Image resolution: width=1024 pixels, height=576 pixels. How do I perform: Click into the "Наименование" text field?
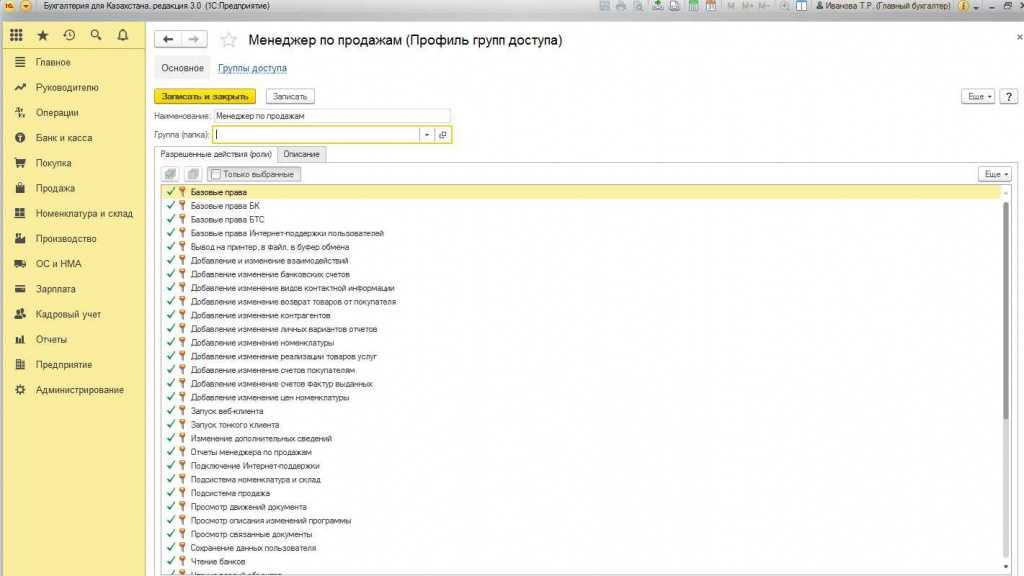[x=330, y=116]
